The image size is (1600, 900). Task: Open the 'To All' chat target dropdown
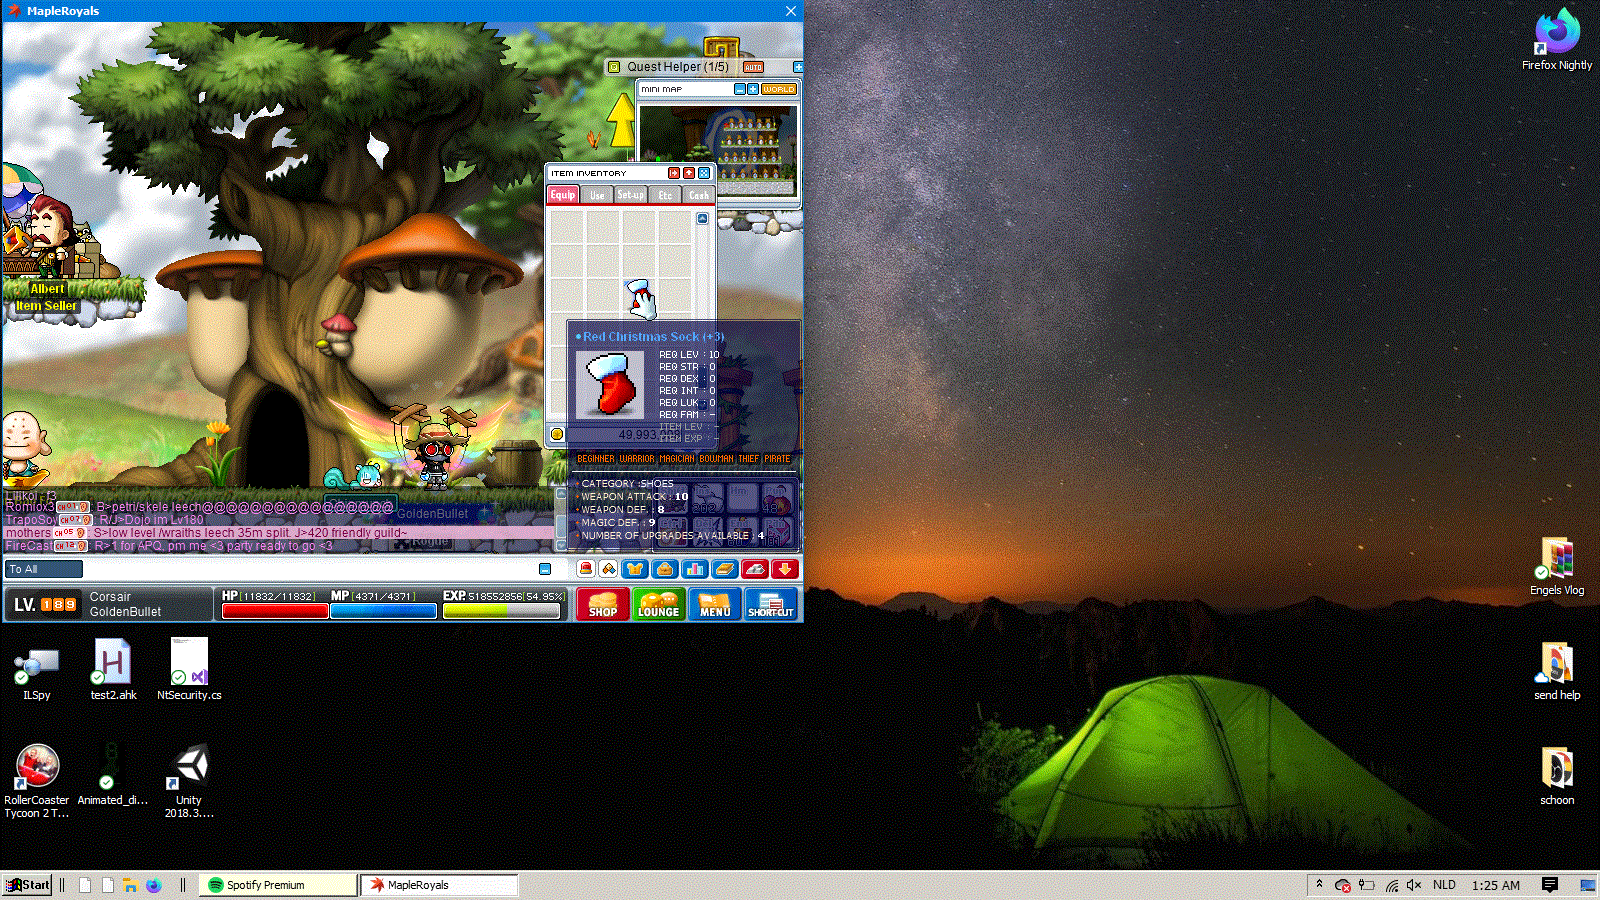click(45, 569)
